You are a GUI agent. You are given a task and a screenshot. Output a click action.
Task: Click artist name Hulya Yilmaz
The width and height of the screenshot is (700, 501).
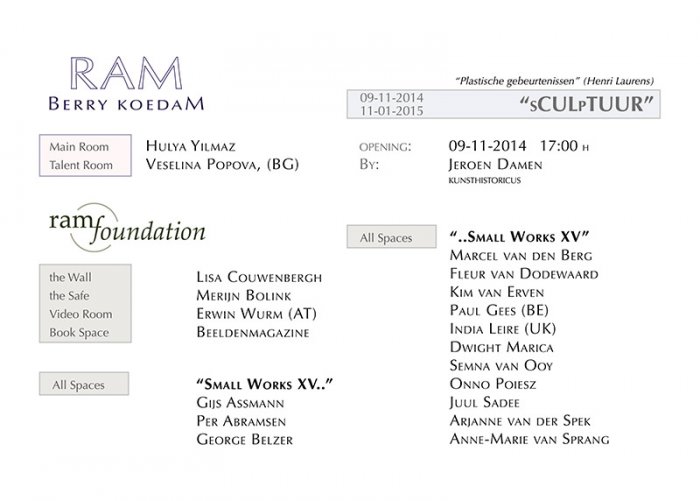(191, 146)
